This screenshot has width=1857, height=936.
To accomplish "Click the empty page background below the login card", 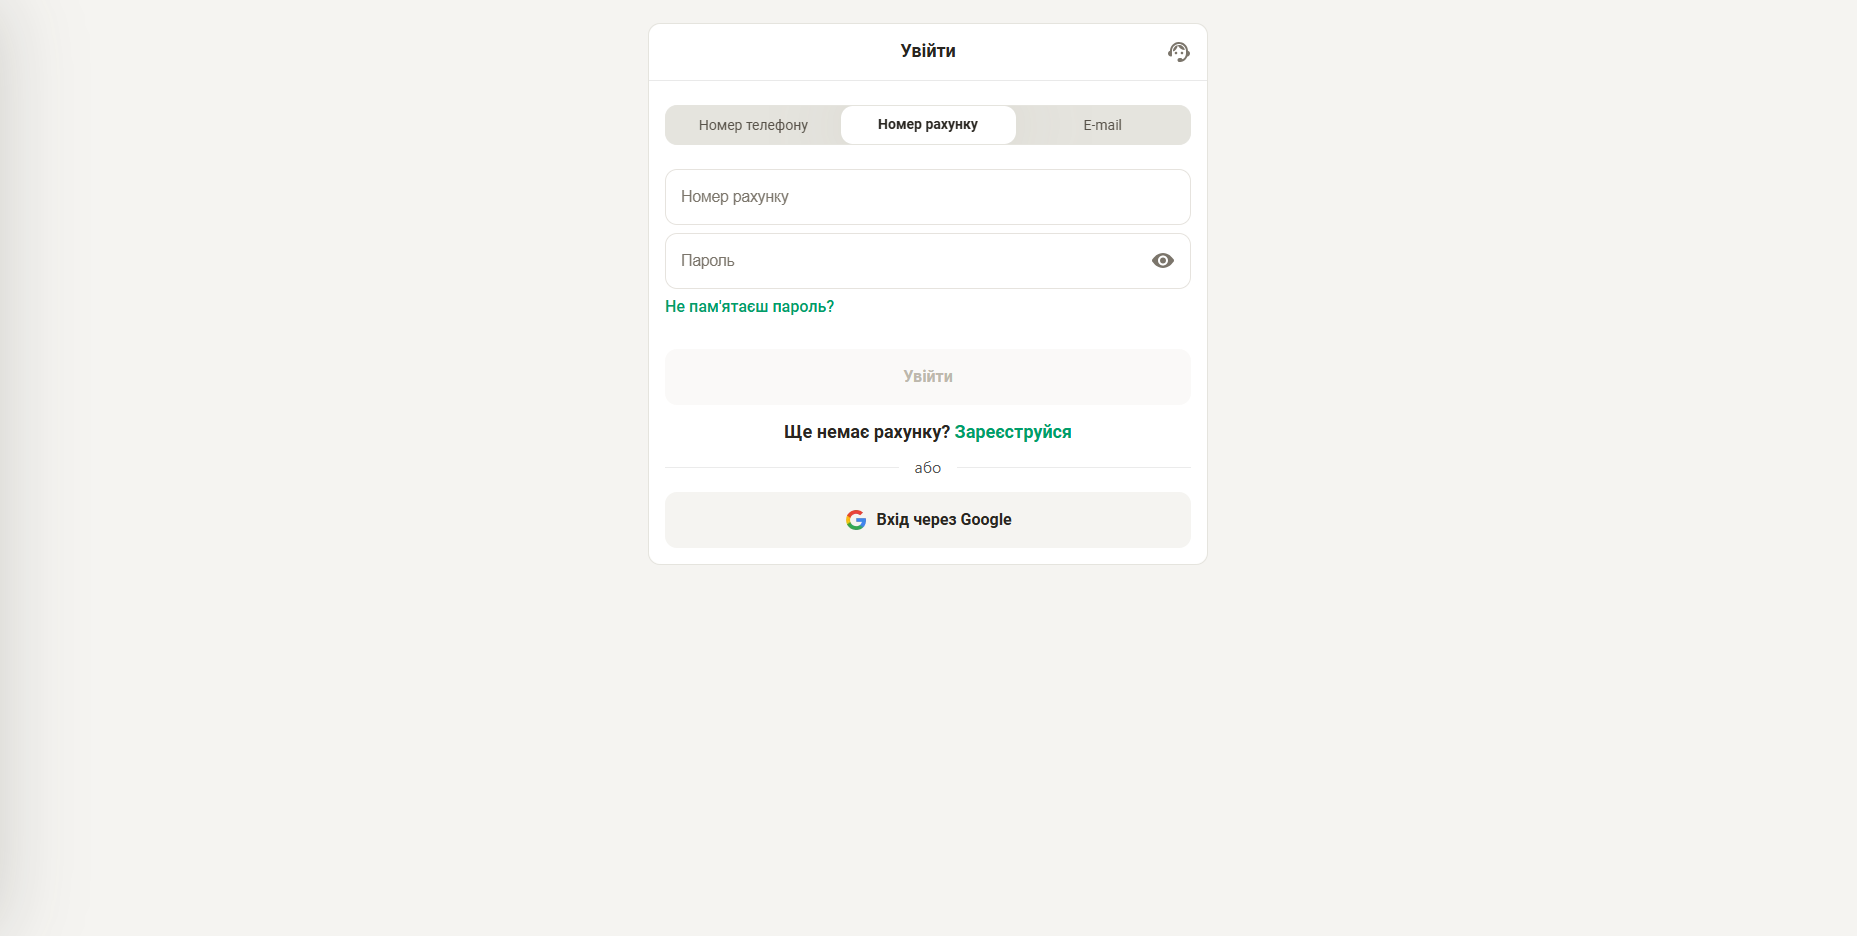I will point(928,750).
